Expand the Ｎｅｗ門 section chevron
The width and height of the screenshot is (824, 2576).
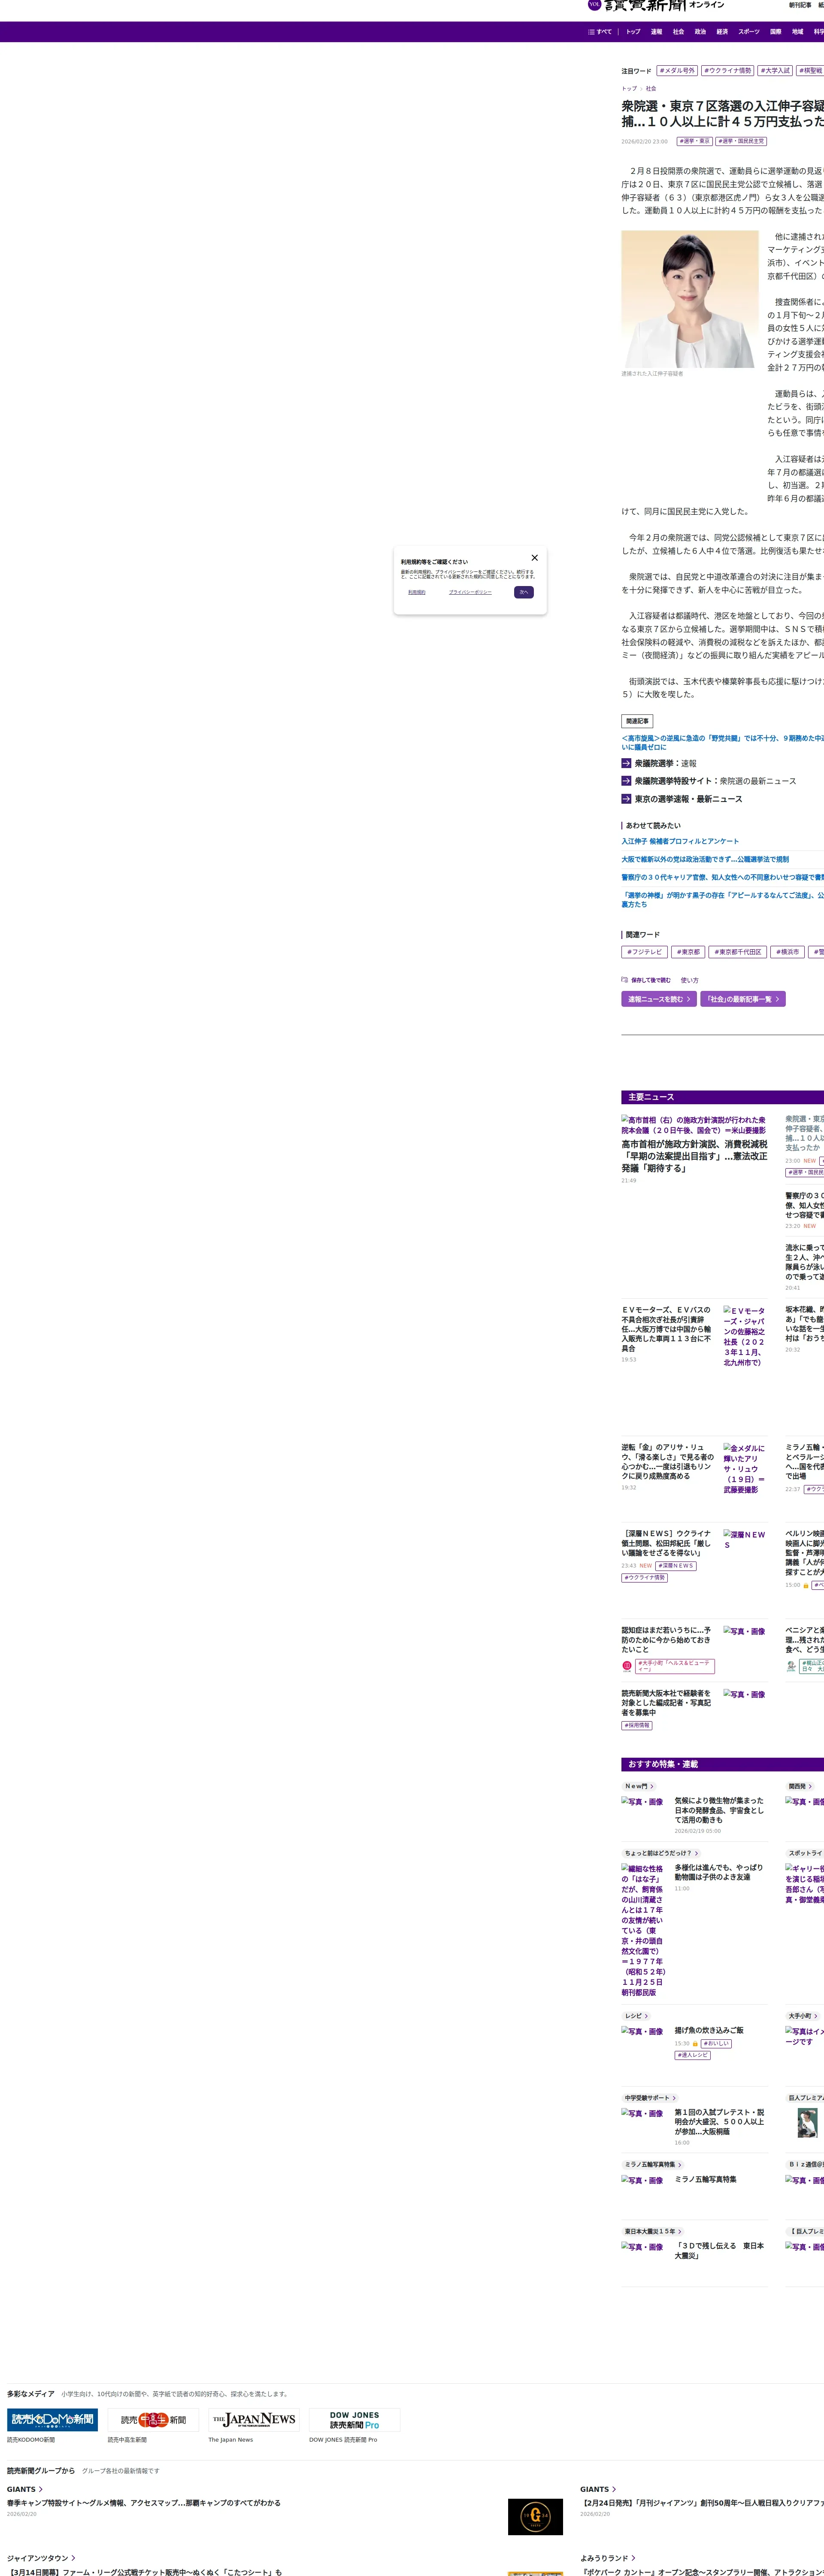click(x=652, y=1786)
